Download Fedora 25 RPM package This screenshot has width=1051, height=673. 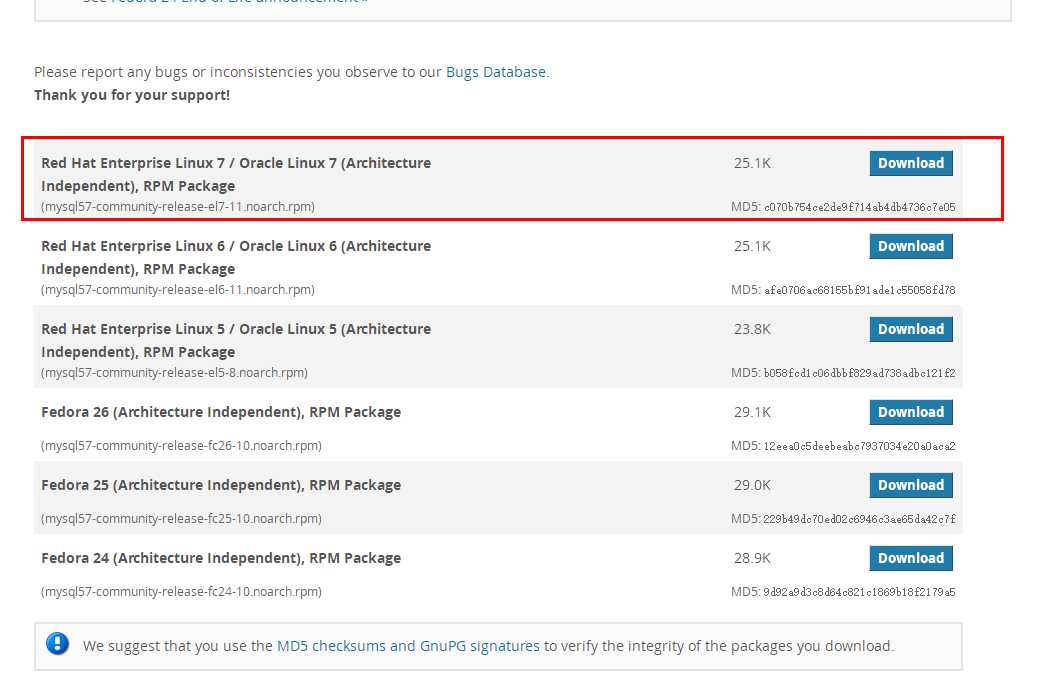coord(911,485)
